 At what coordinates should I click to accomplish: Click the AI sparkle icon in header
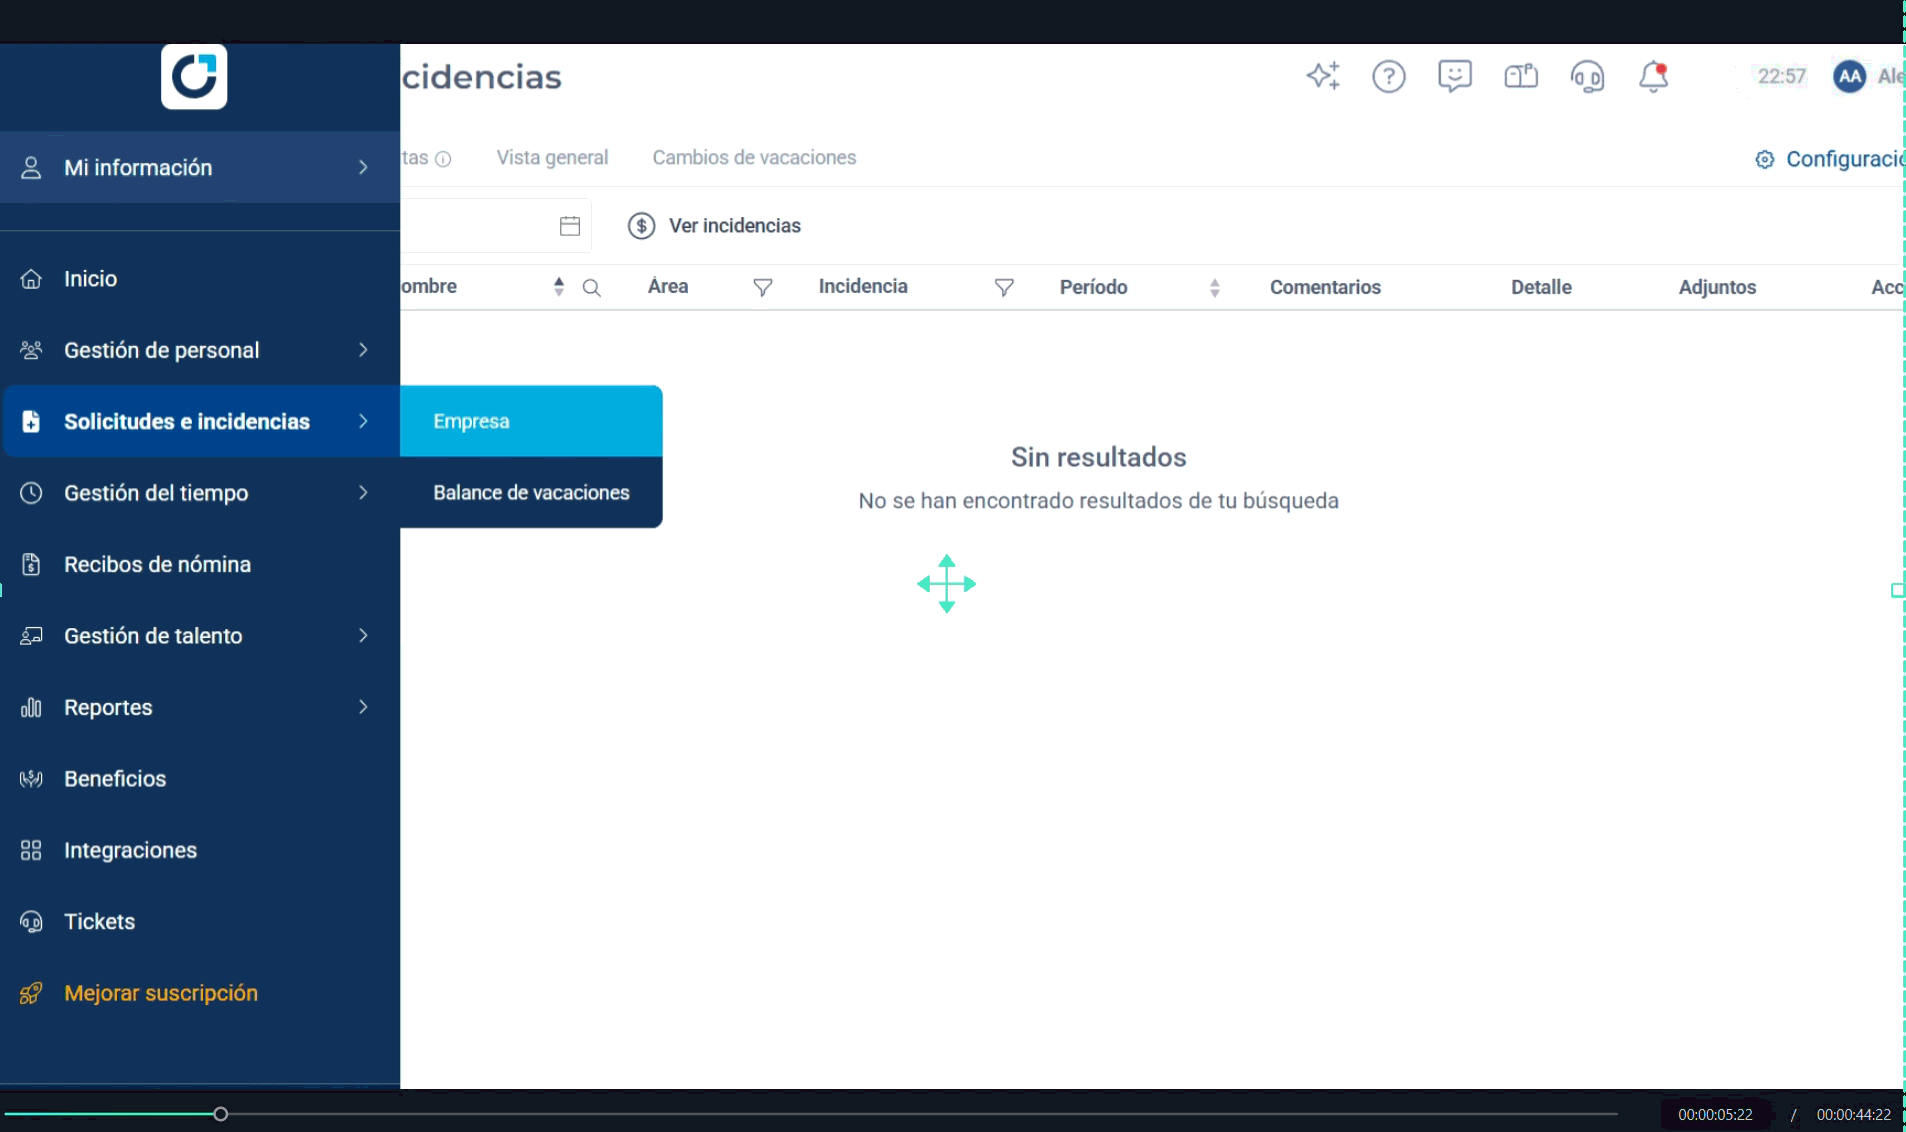(x=1323, y=76)
